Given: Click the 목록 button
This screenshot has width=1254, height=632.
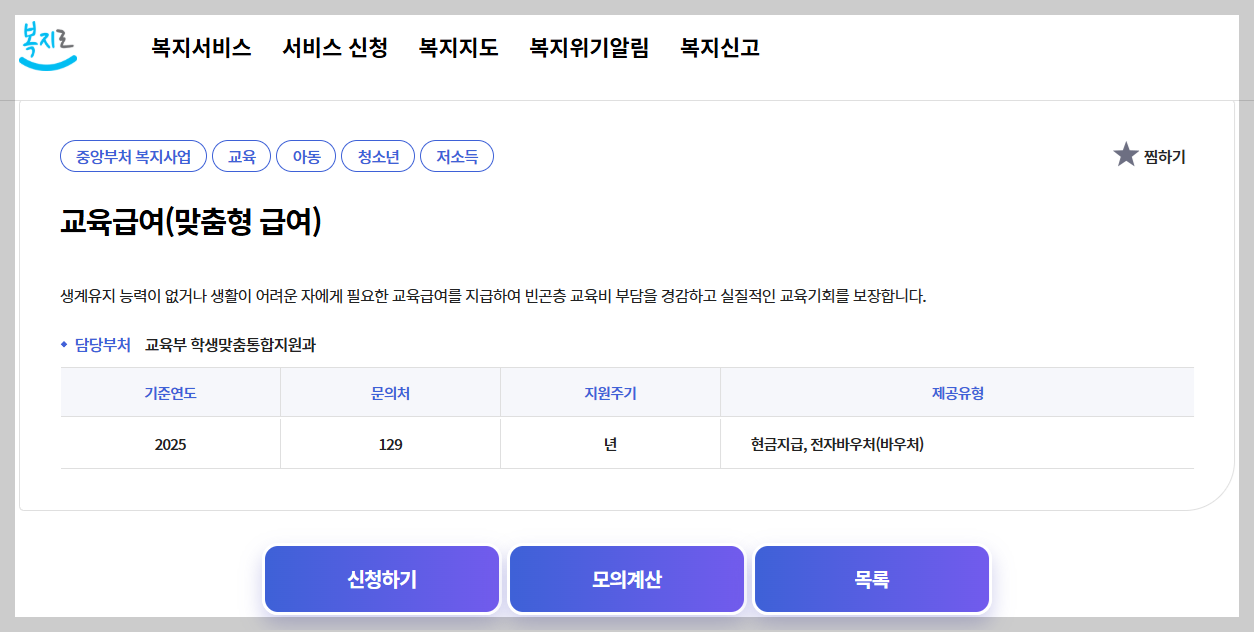Looking at the screenshot, I should click(x=871, y=578).
